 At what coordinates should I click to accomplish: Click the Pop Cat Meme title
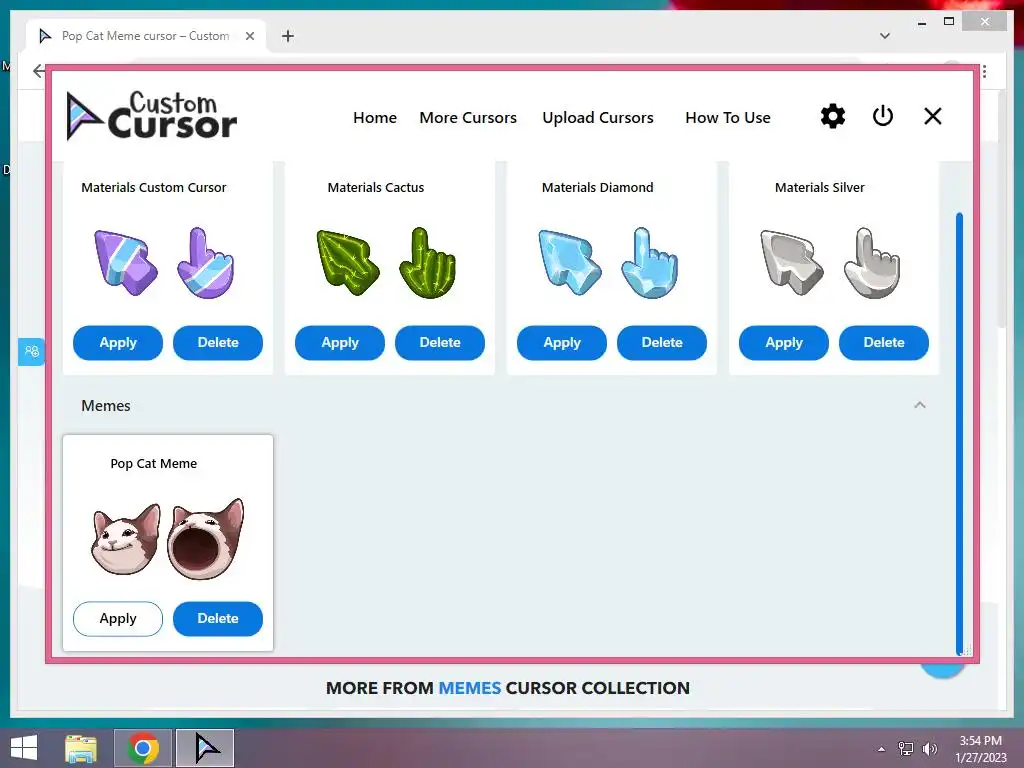point(153,464)
